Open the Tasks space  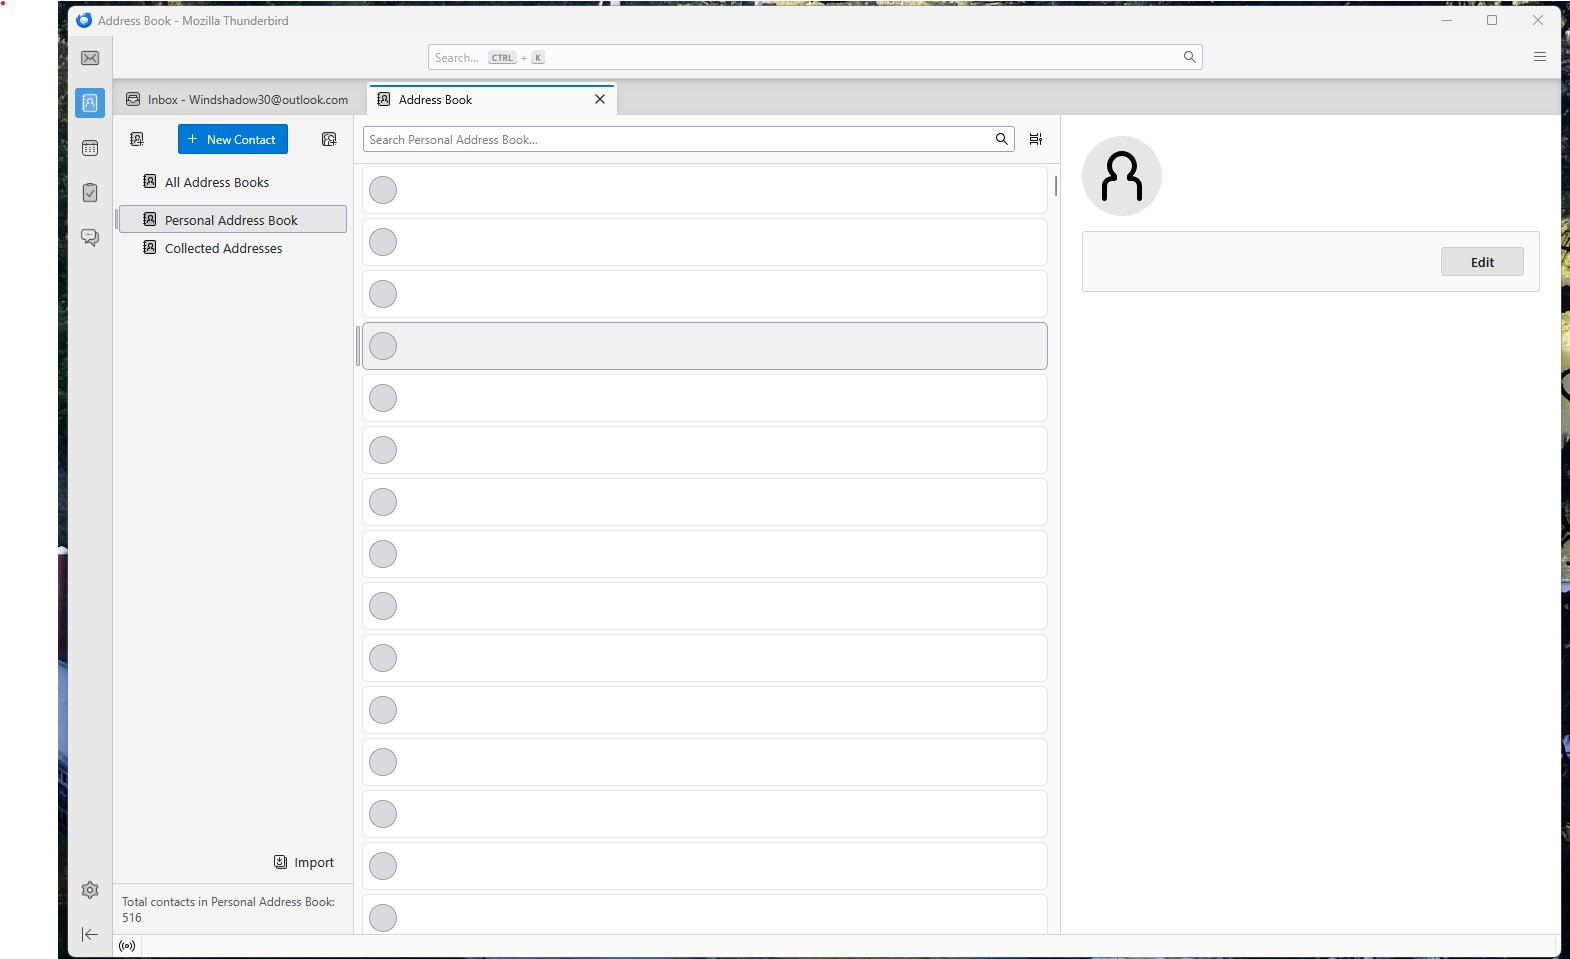tap(90, 192)
